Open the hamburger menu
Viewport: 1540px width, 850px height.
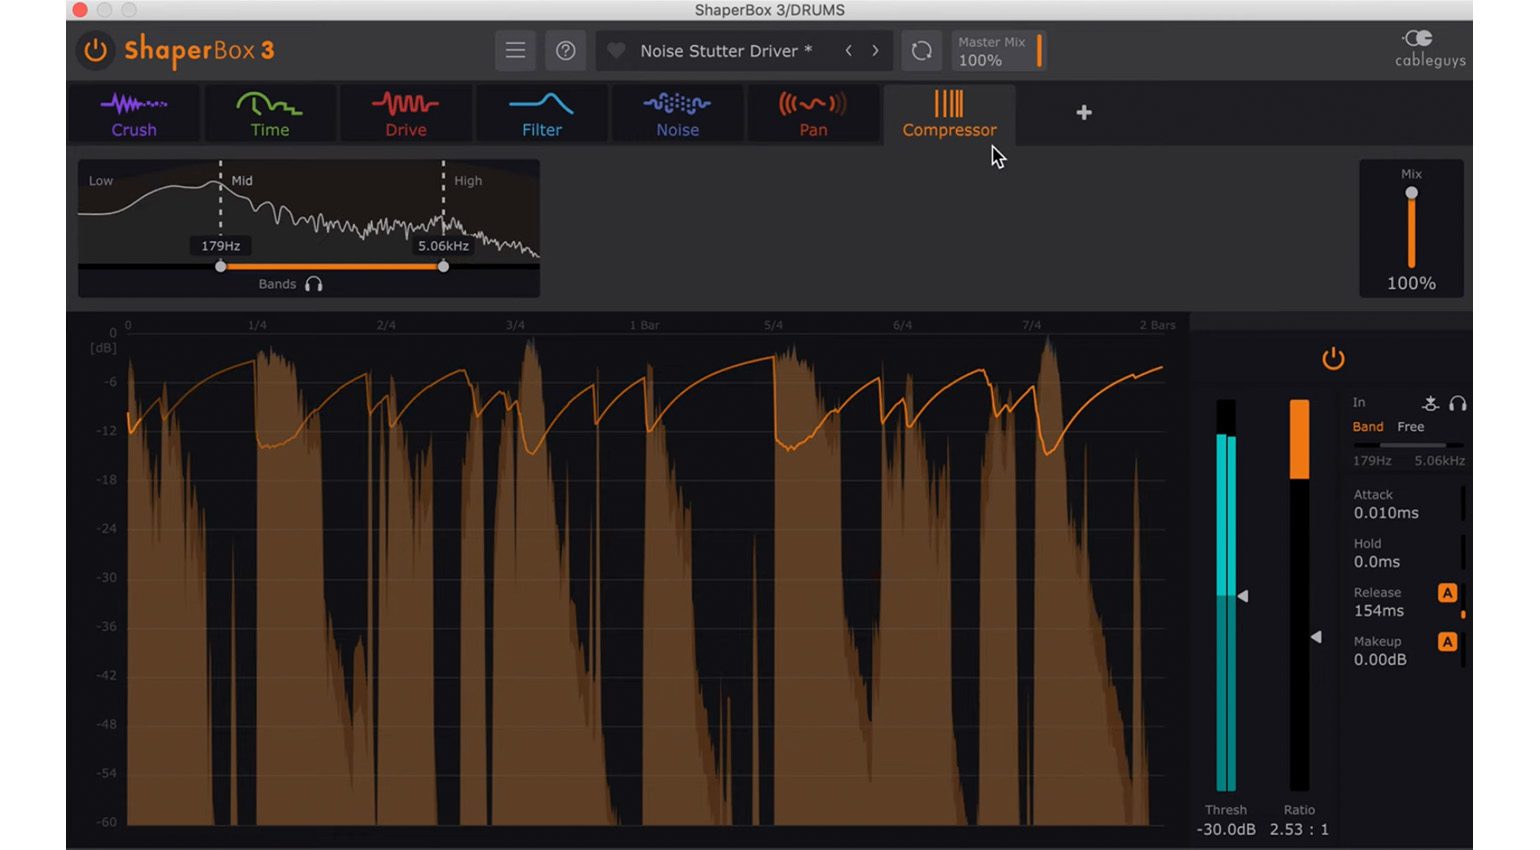click(x=515, y=51)
